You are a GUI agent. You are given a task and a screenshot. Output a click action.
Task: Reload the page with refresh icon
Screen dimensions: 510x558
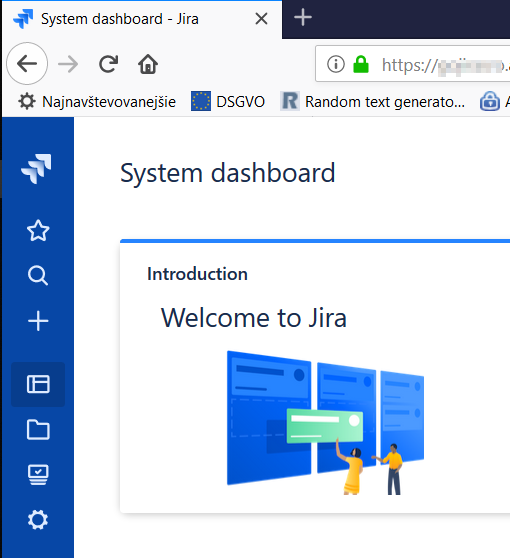pos(108,64)
